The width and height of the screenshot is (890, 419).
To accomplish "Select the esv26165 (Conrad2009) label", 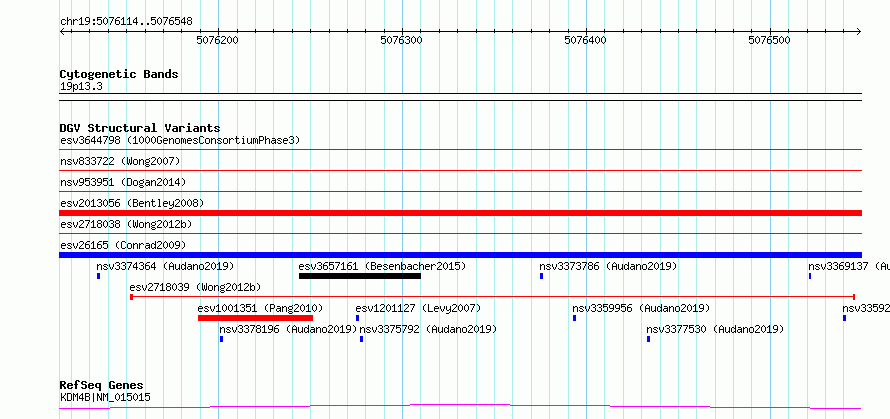I will pos(123,245).
